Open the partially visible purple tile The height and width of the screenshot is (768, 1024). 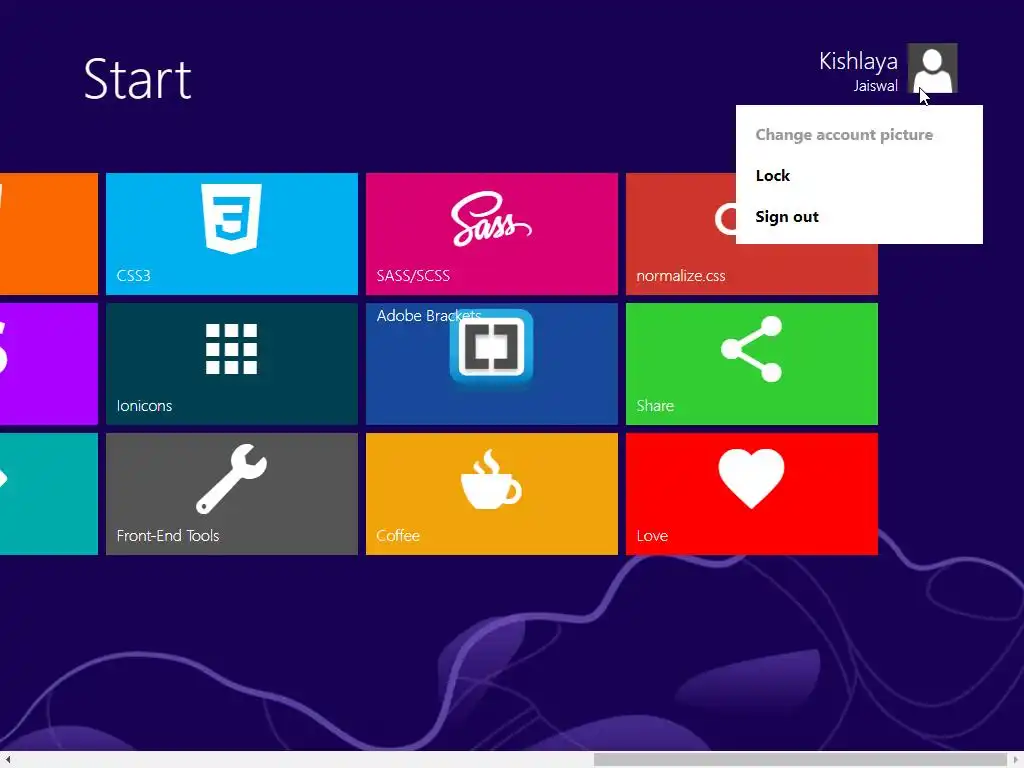pyautogui.click(x=49, y=364)
